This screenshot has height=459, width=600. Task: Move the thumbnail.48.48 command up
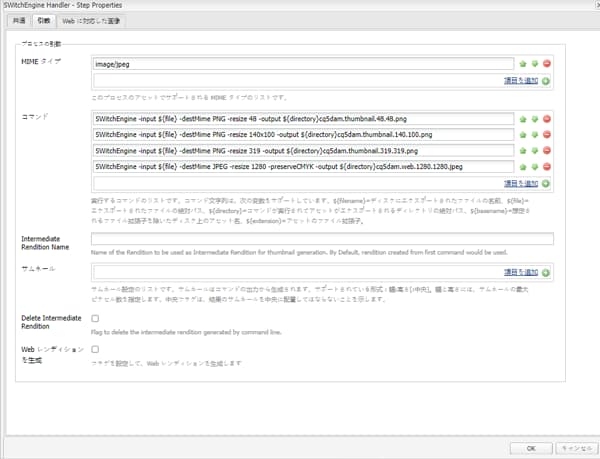click(x=523, y=119)
